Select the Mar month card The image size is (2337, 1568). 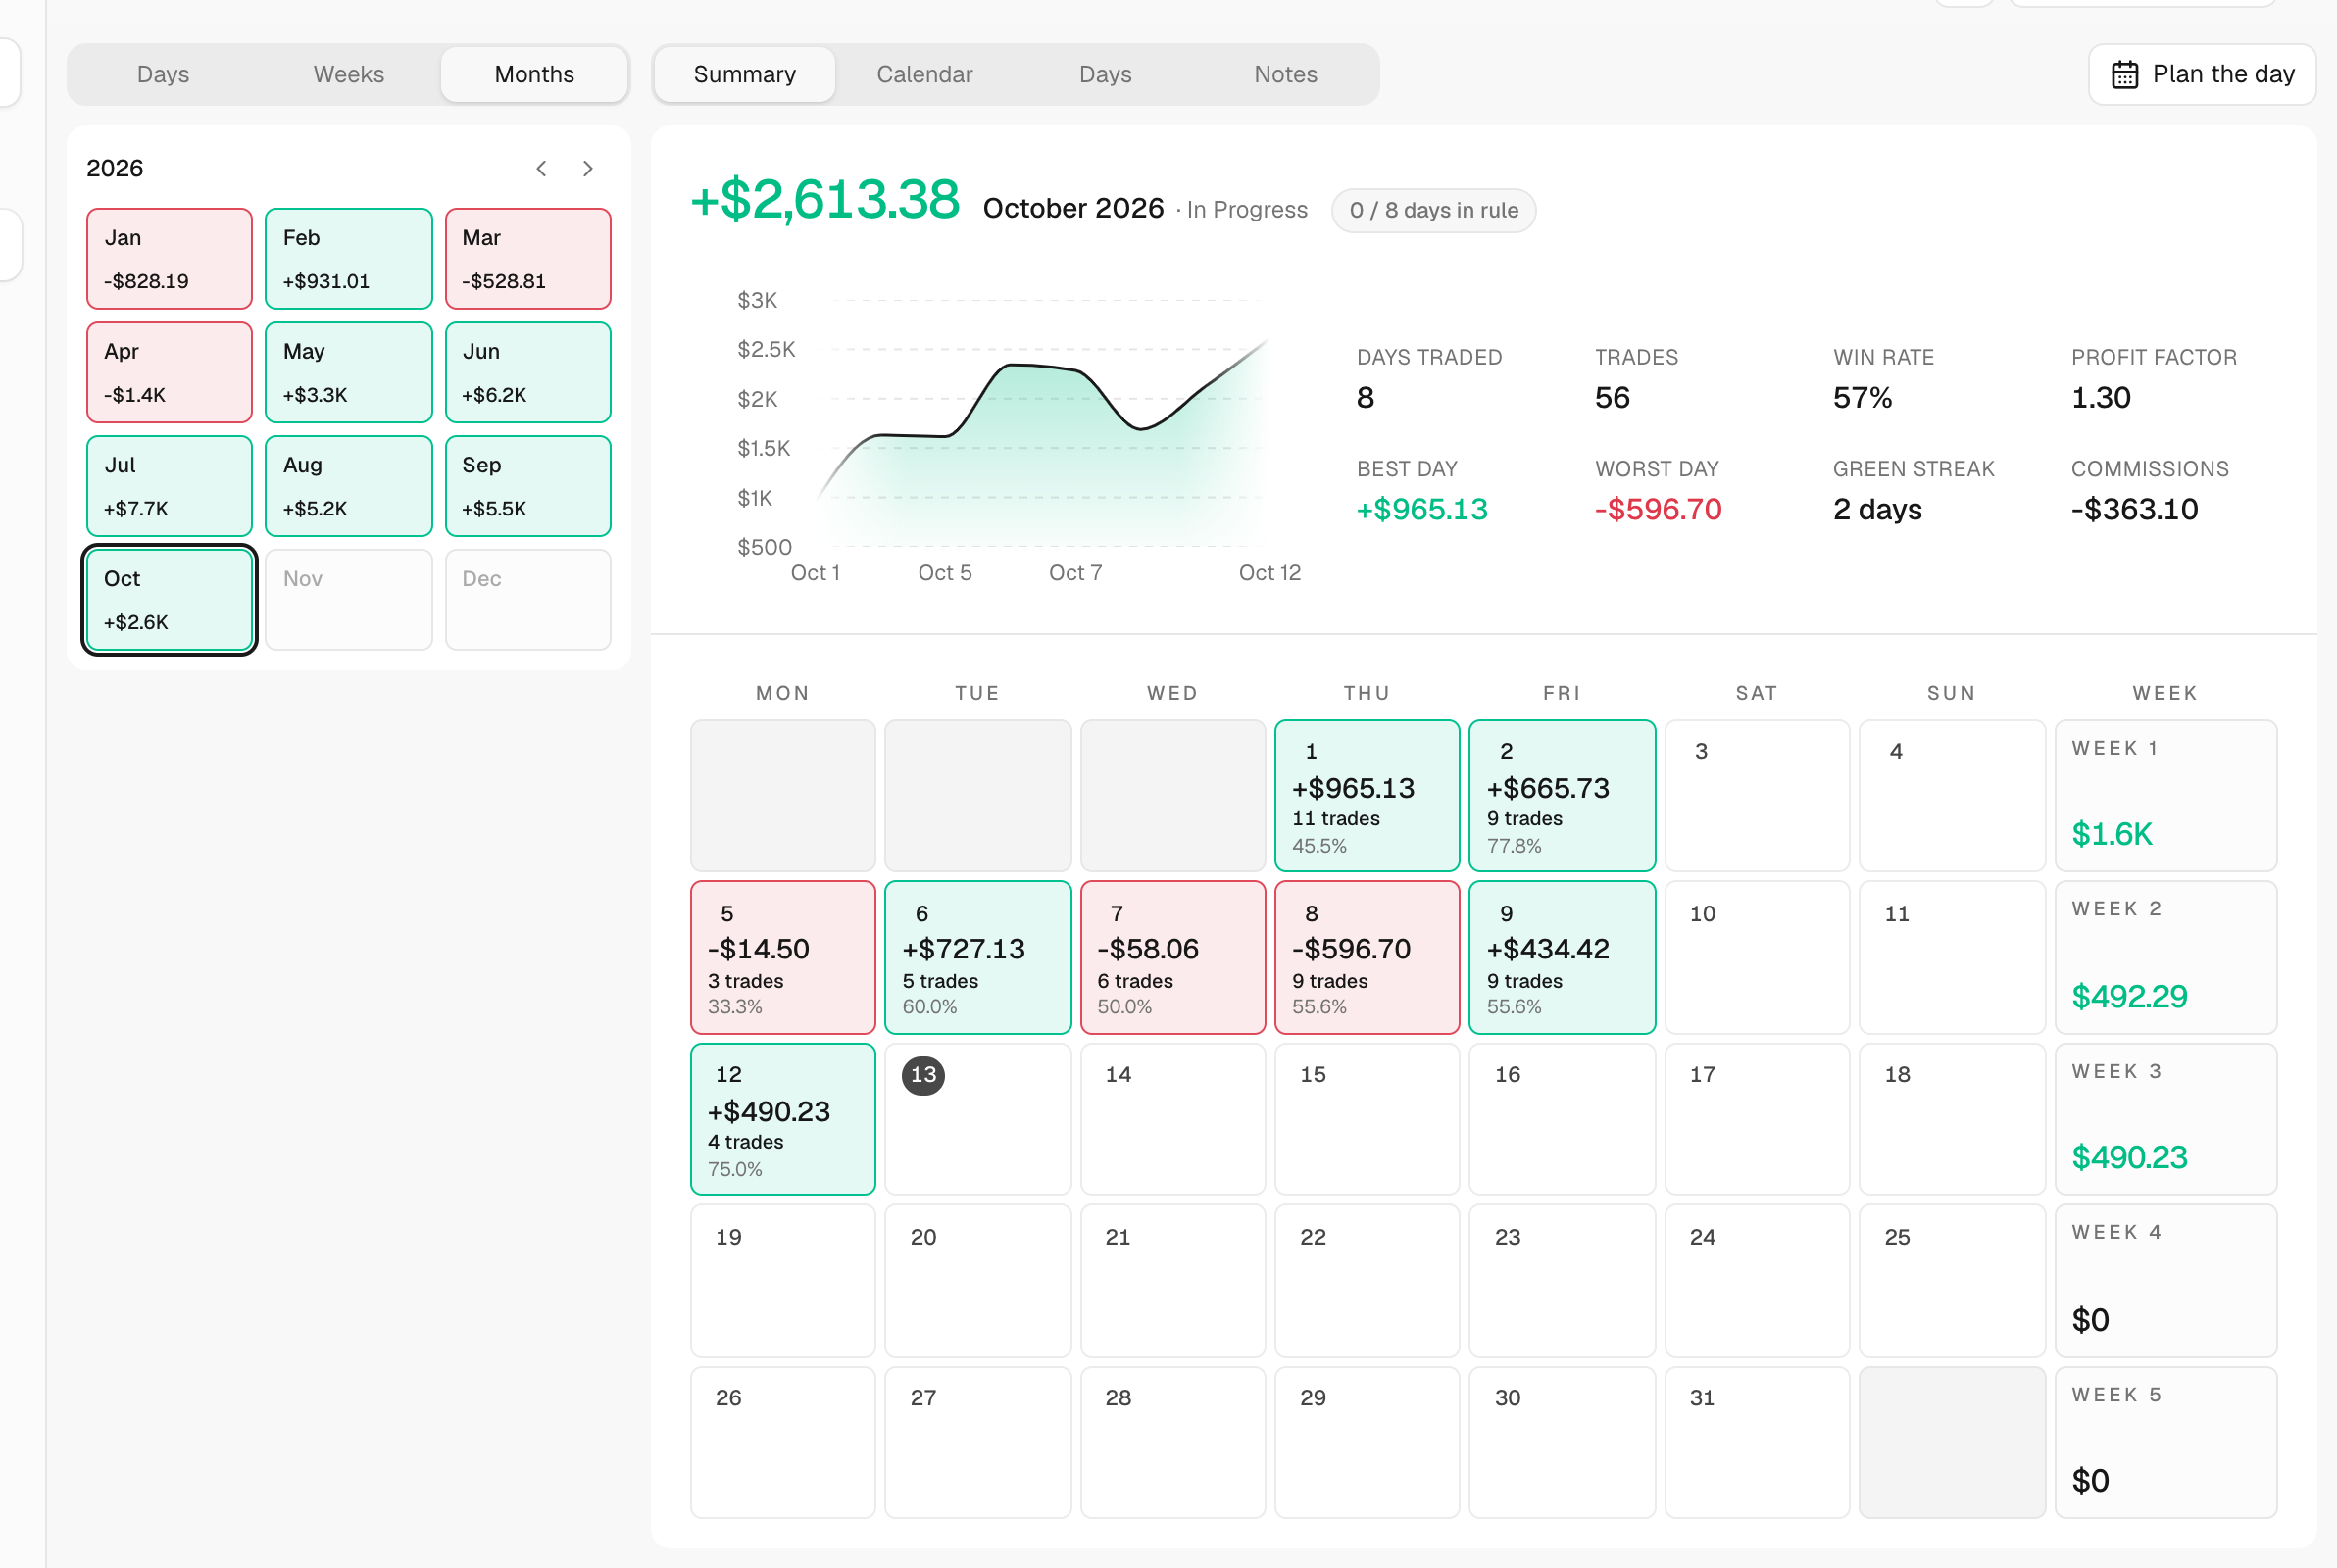point(528,259)
